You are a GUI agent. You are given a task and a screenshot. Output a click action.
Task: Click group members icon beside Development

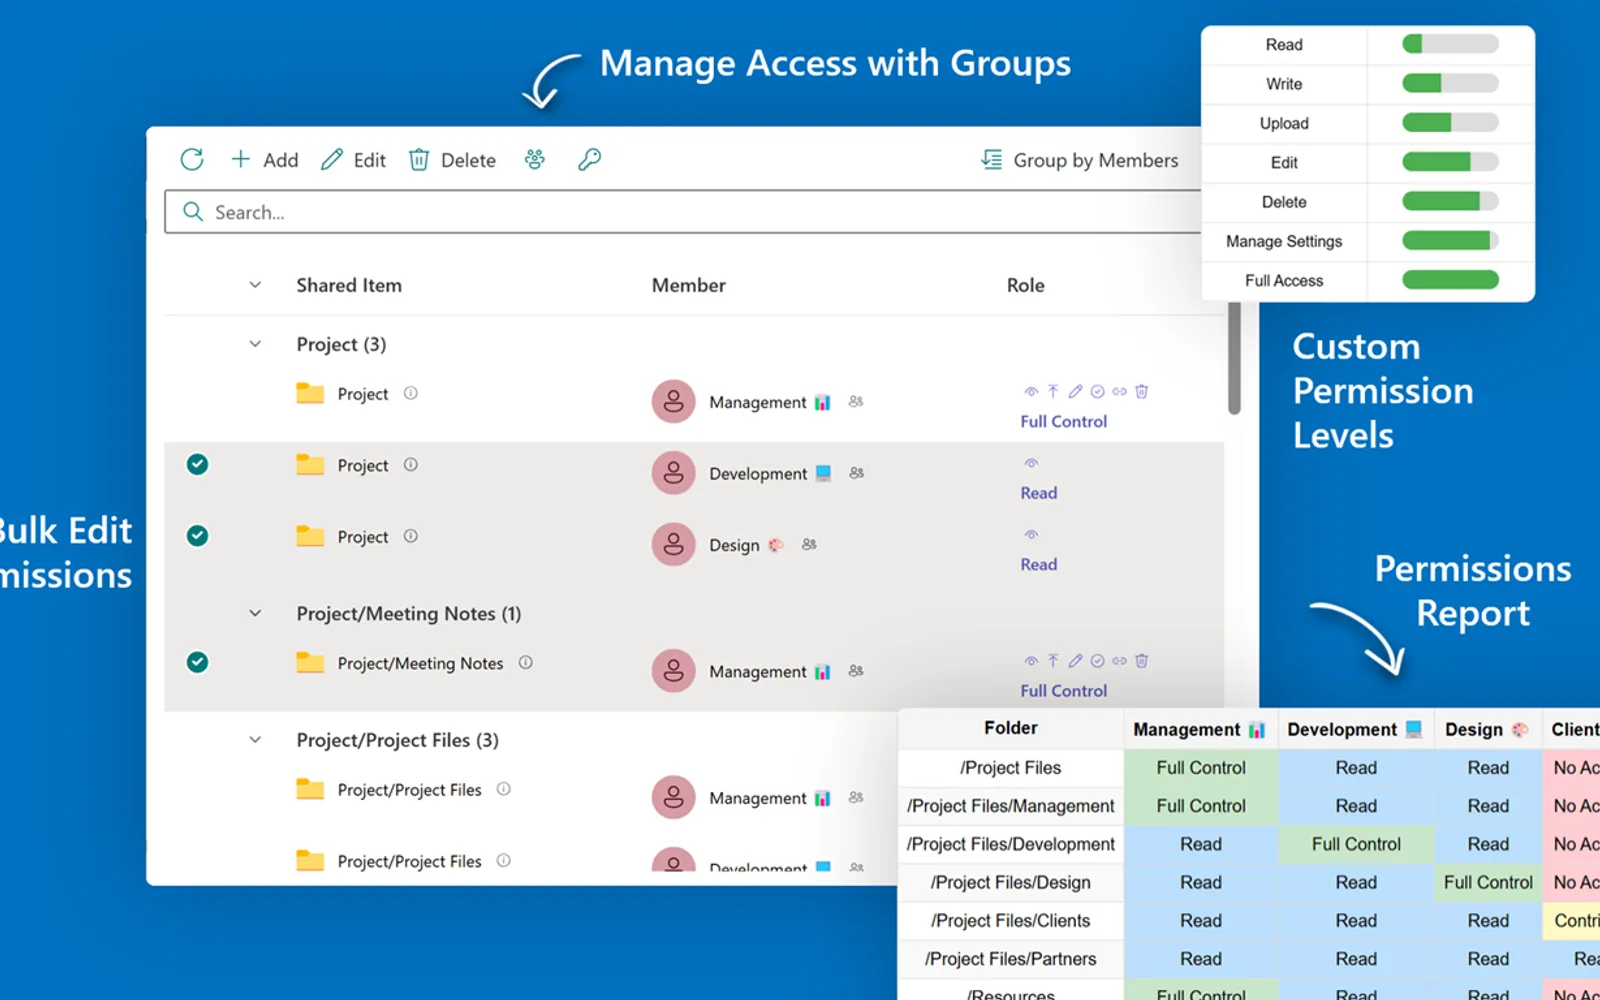click(857, 472)
